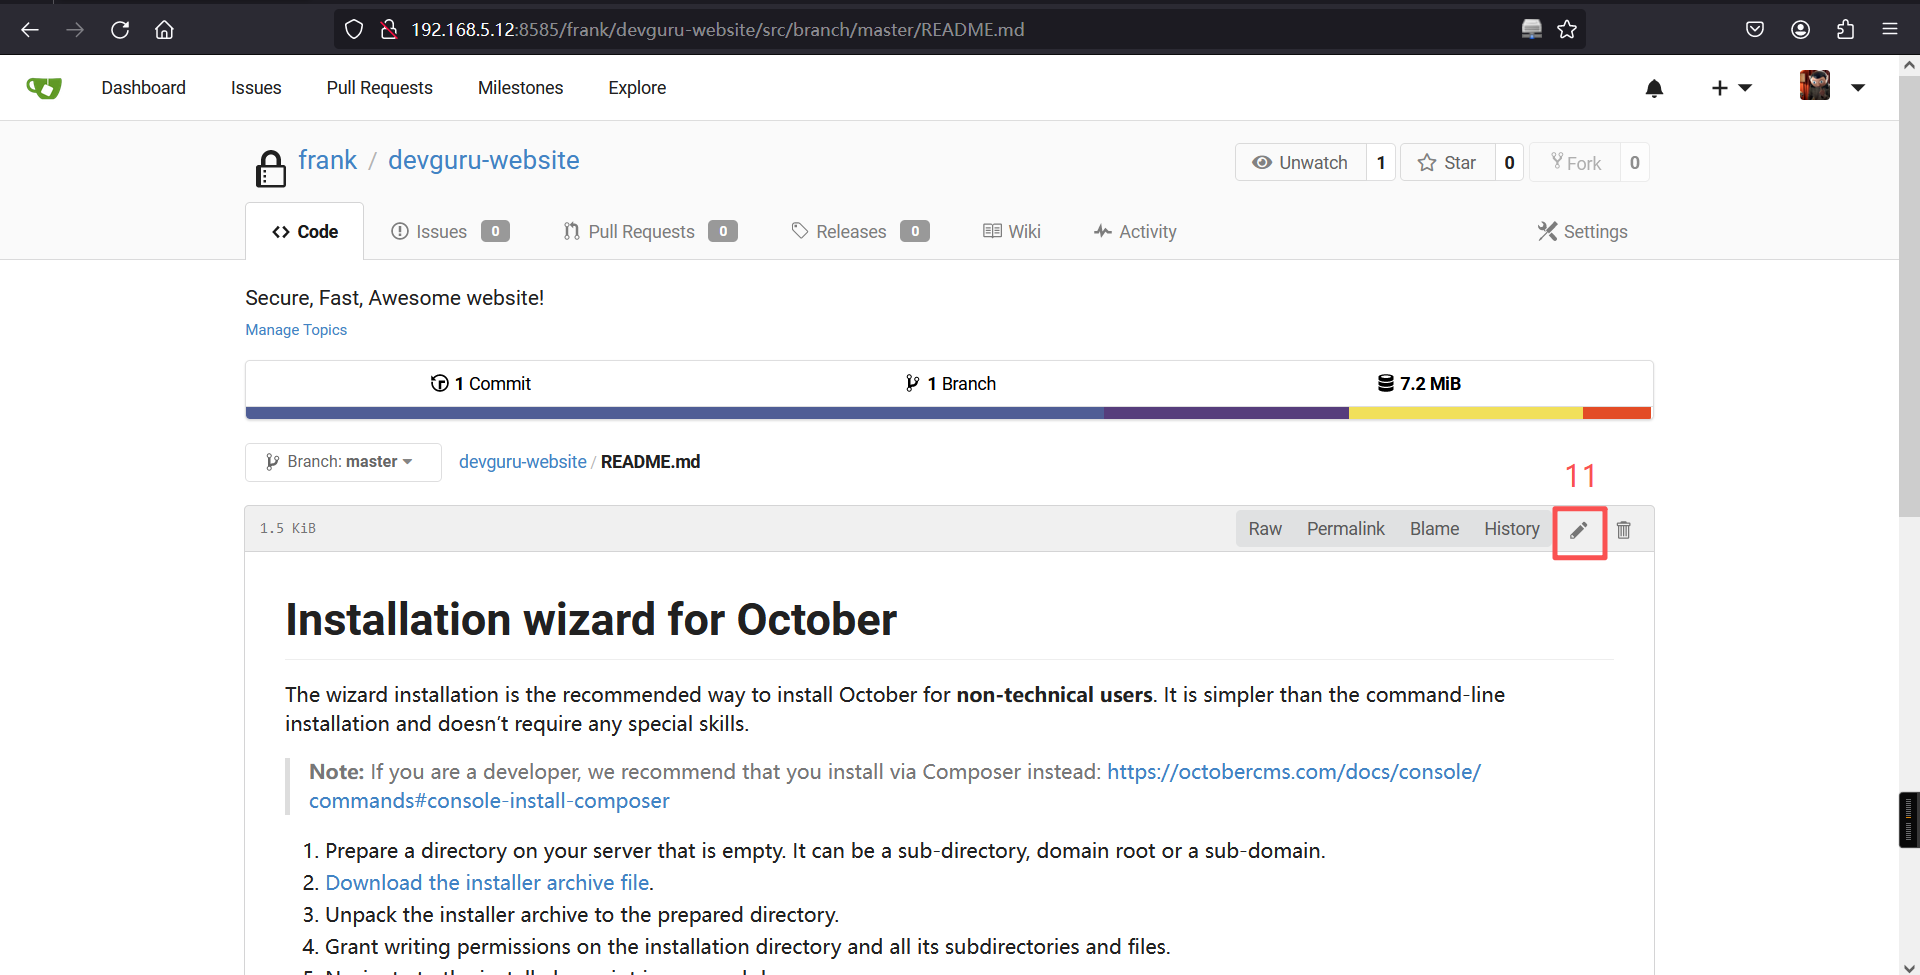The width and height of the screenshot is (1920, 975).
Task: Click the reader view icon in address bar
Action: [x=1532, y=29]
